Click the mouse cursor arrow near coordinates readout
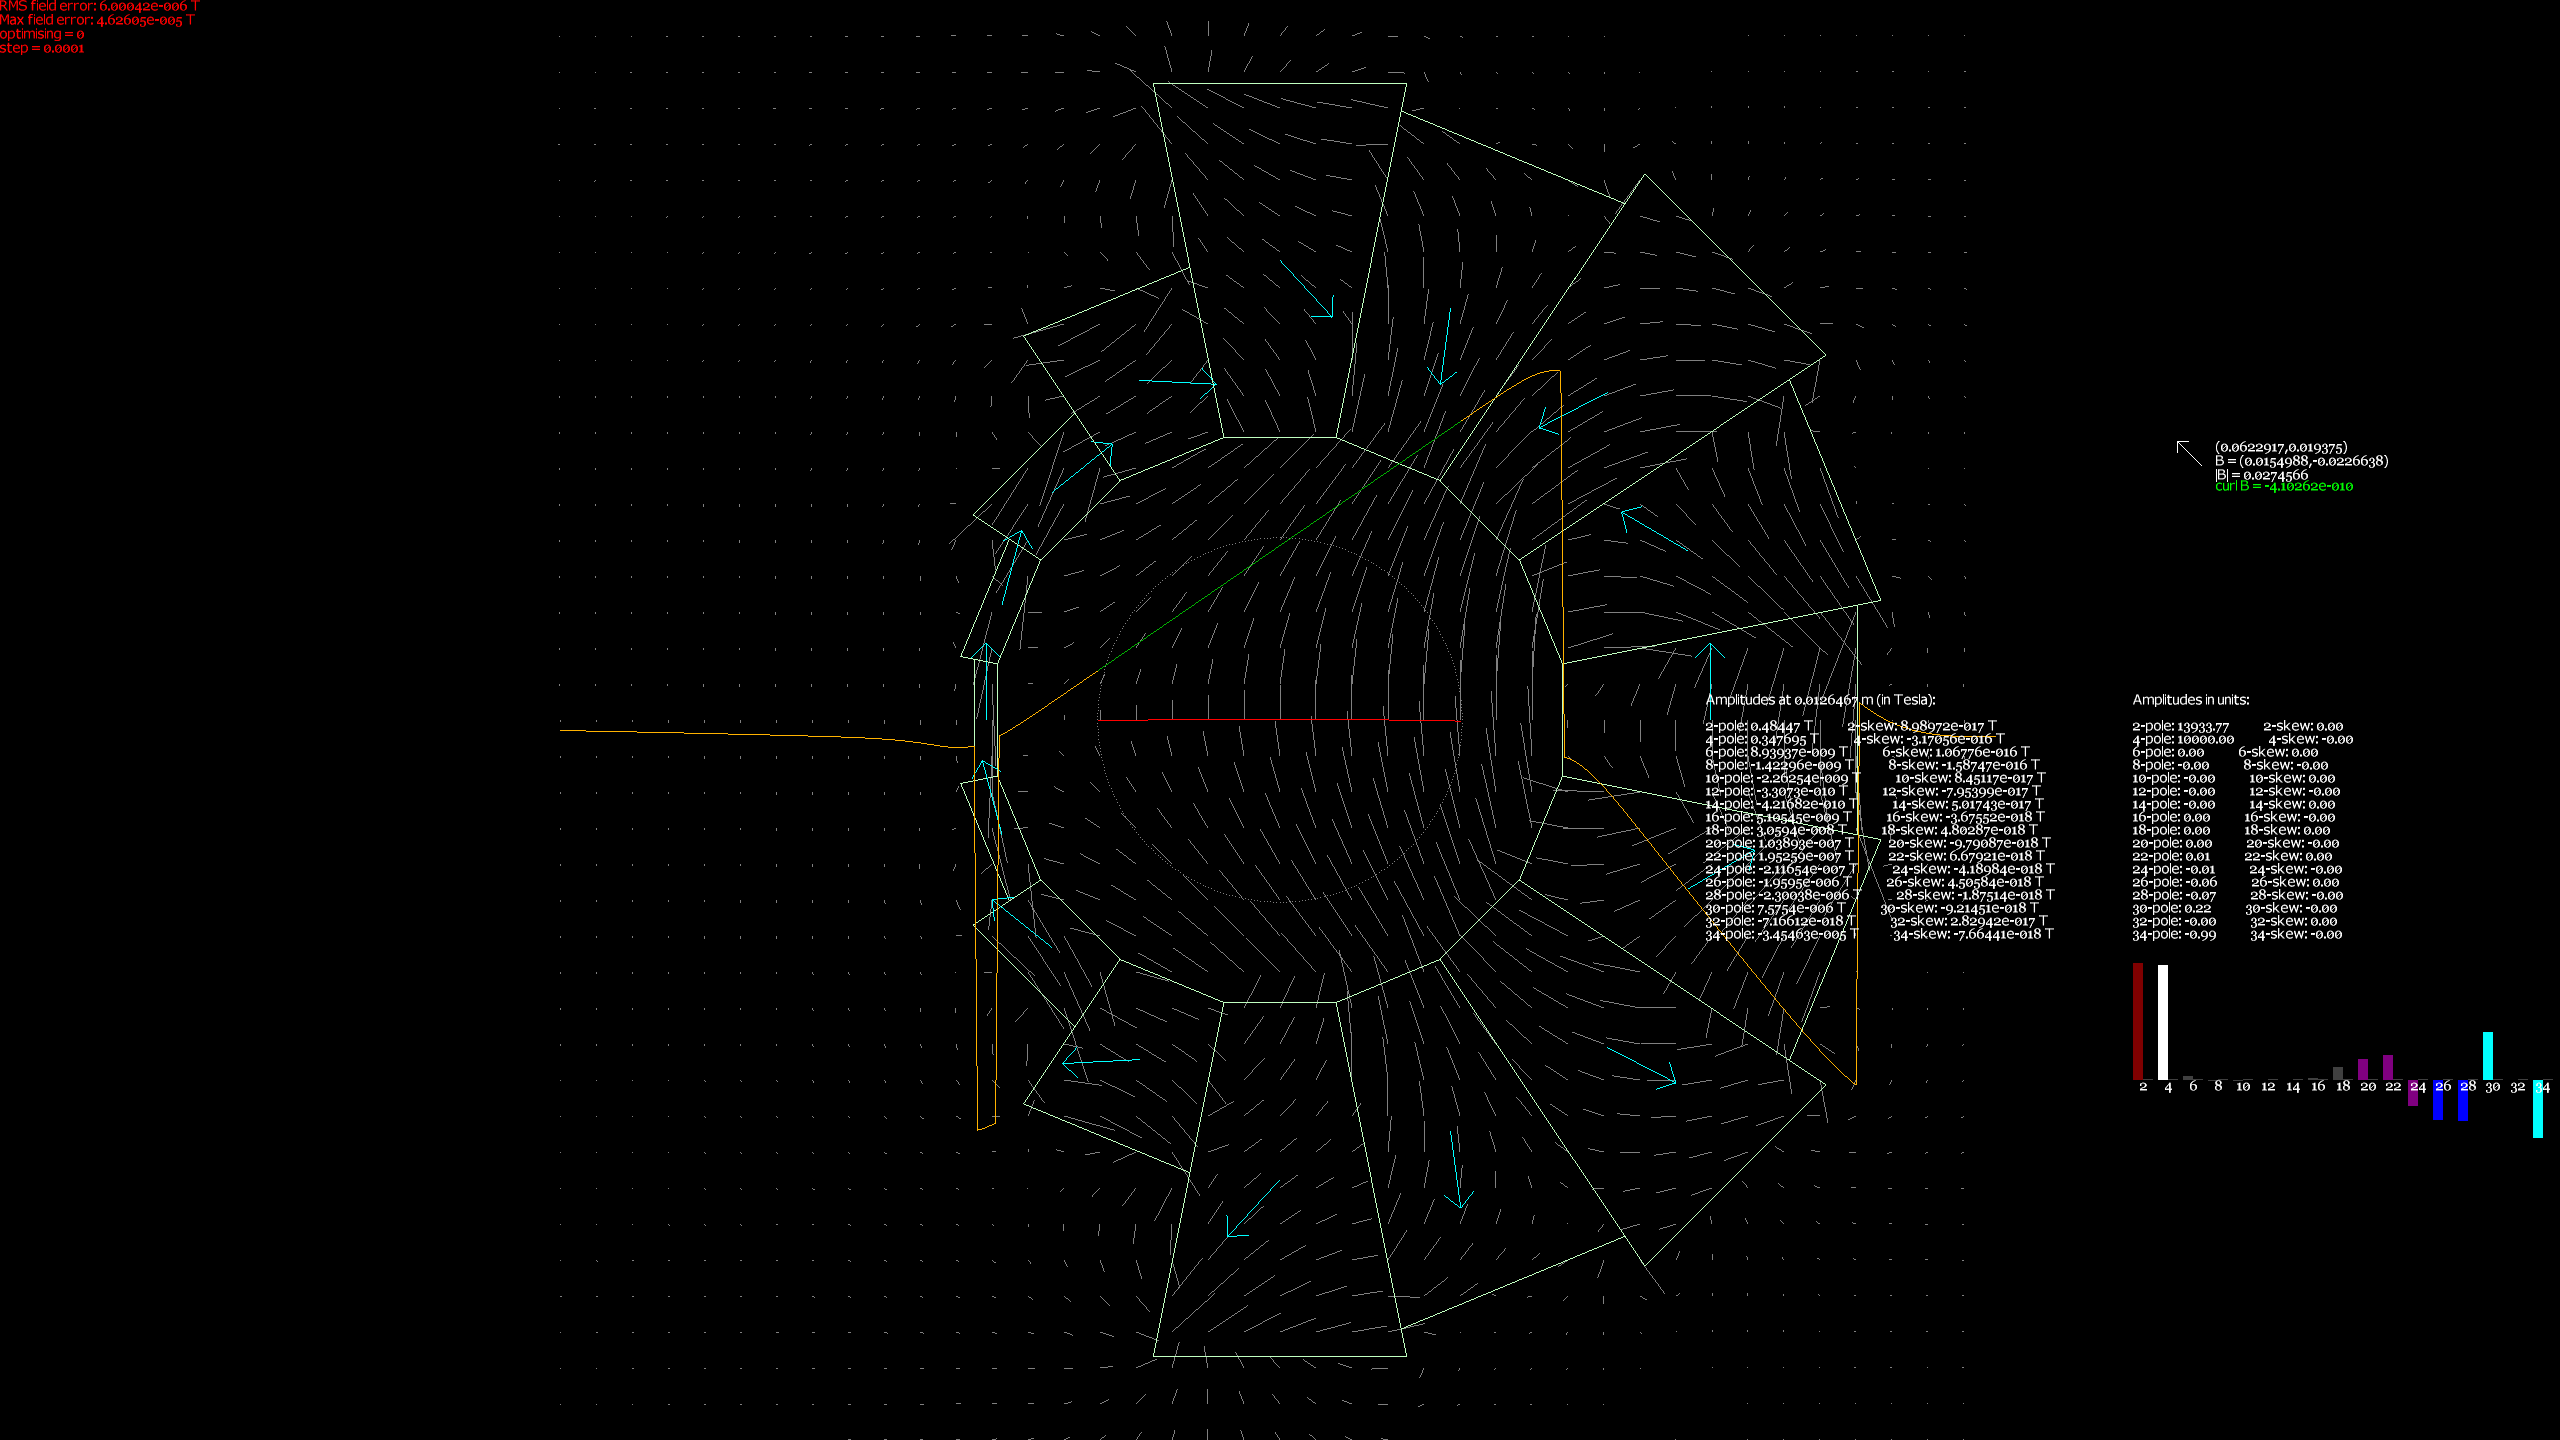 click(2188, 453)
